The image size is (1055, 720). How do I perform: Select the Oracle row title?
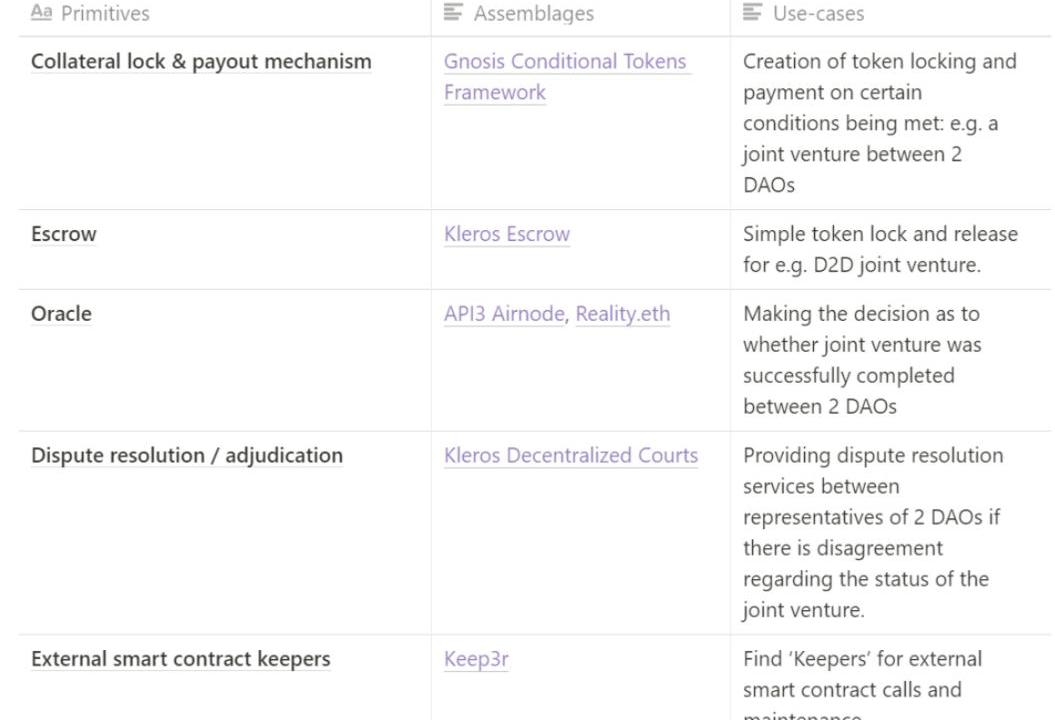click(61, 314)
